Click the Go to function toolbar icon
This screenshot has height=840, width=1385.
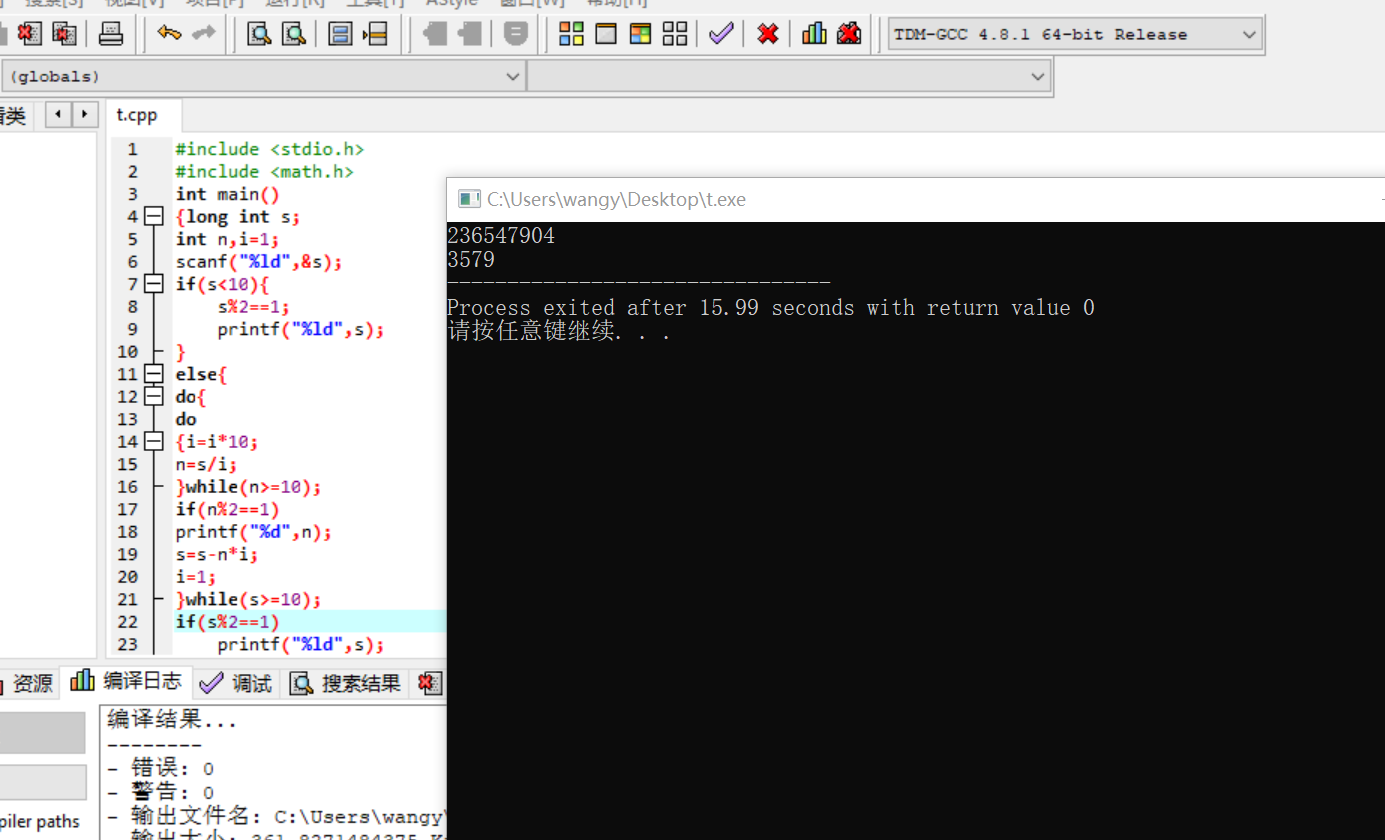click(341, 34)
